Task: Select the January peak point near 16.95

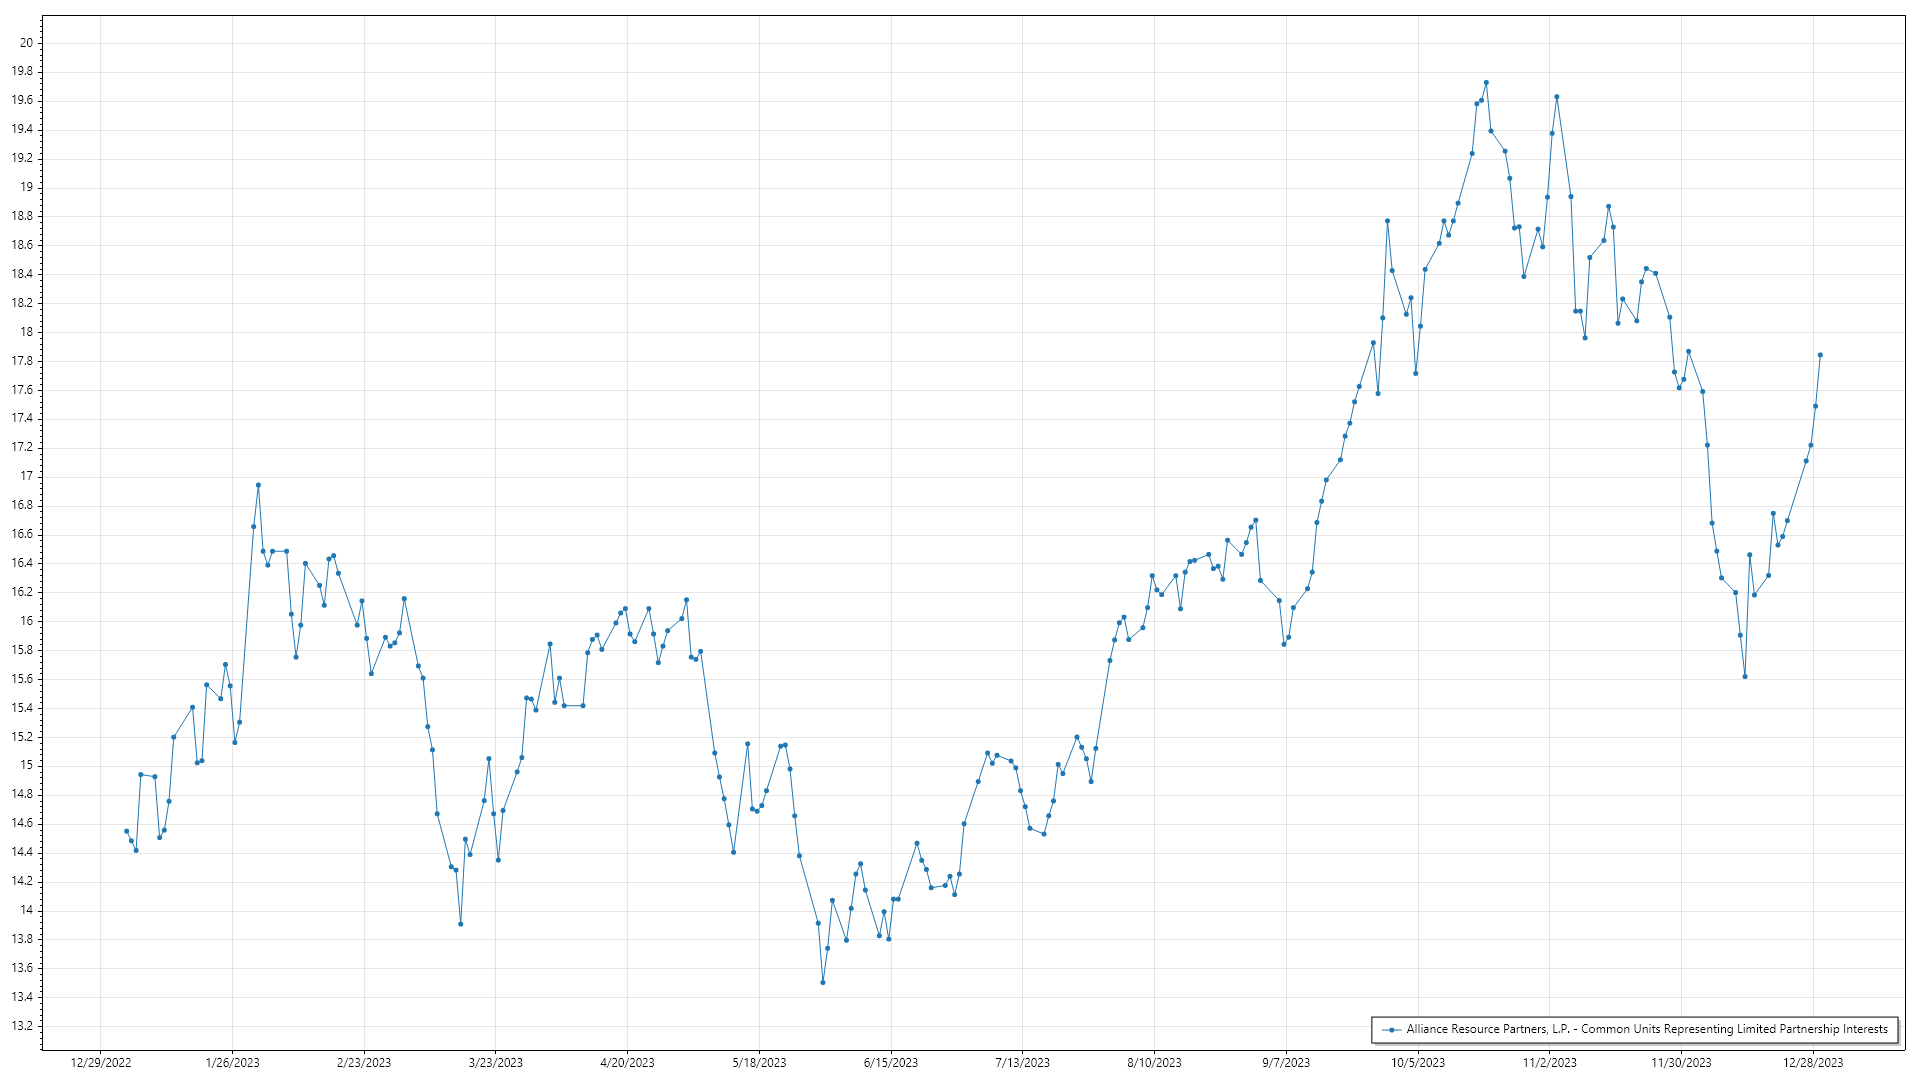Action: 258,485
